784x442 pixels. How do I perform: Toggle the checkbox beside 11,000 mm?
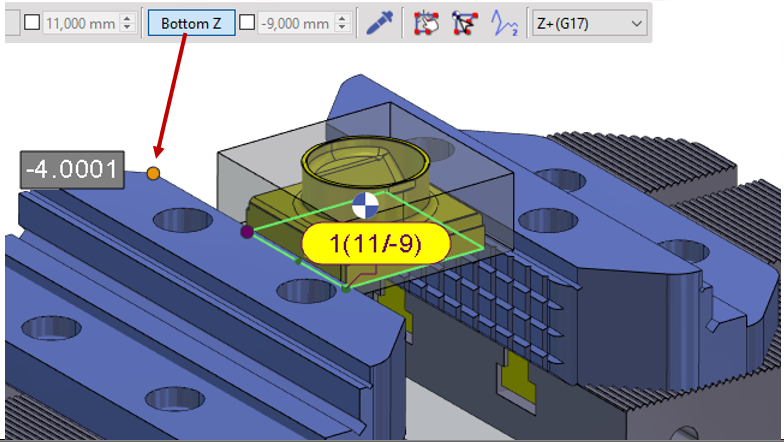pos(32,23)
